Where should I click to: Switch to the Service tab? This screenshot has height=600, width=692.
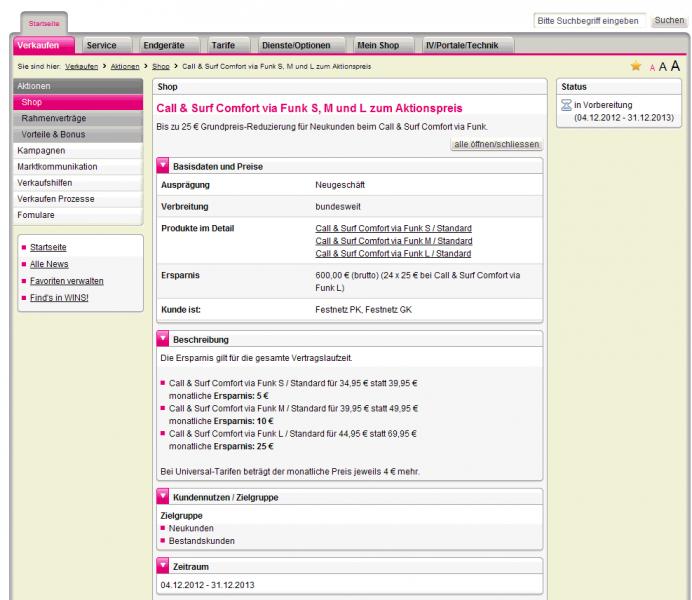[x=106, y=45]
